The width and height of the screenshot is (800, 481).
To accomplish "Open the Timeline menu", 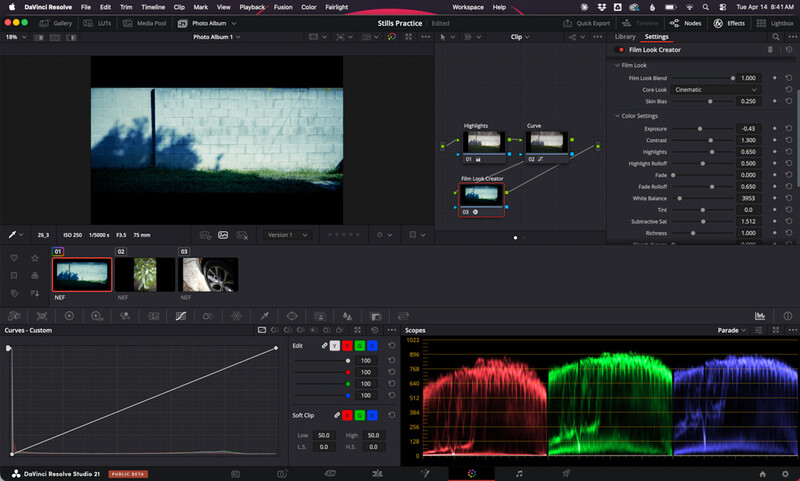I will pyautogui.click(x=153, y=7).
